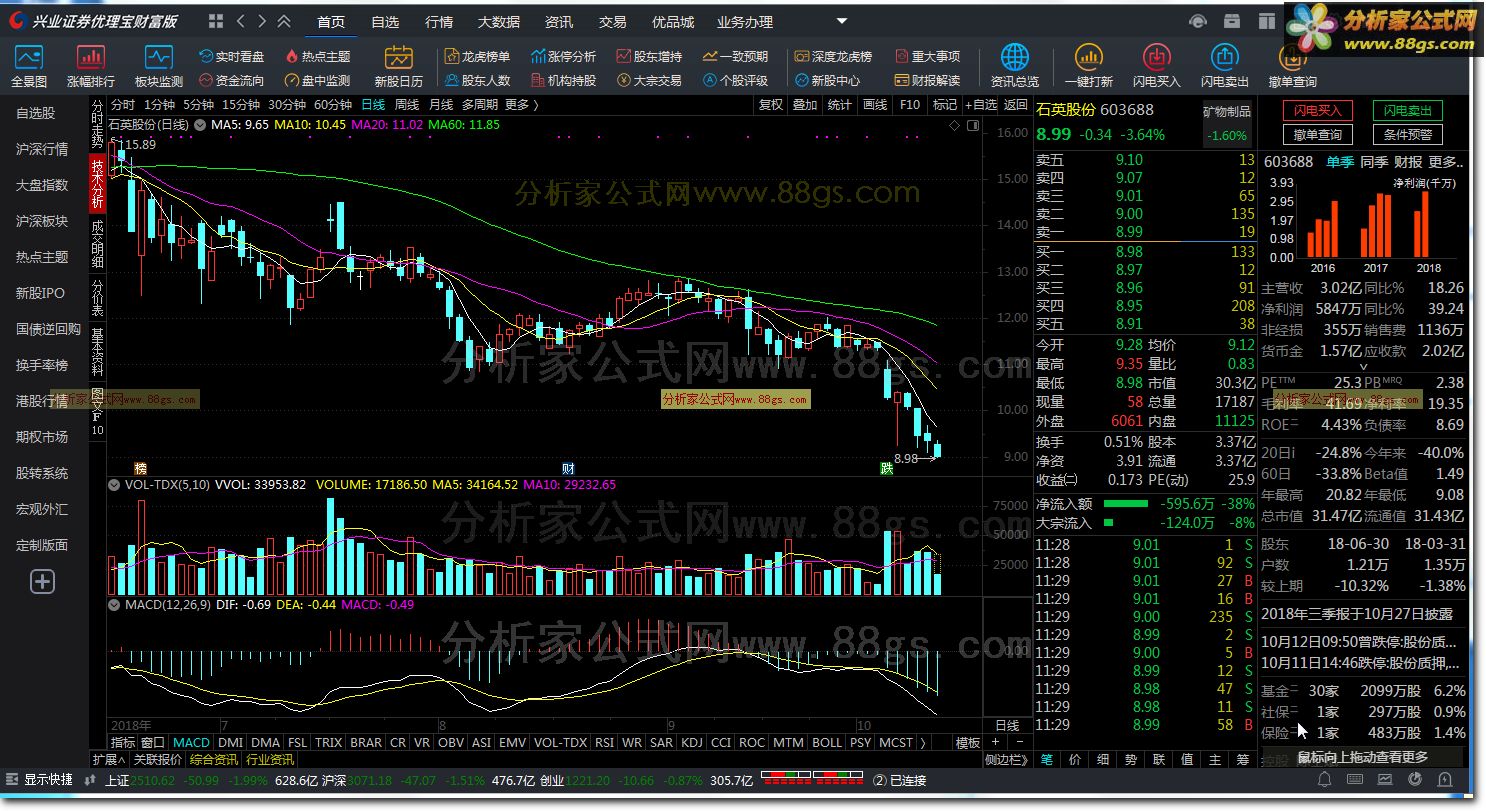Open 股东增持 shareholder increase
The image size is (1486, 811).
(x=649, y=57)
